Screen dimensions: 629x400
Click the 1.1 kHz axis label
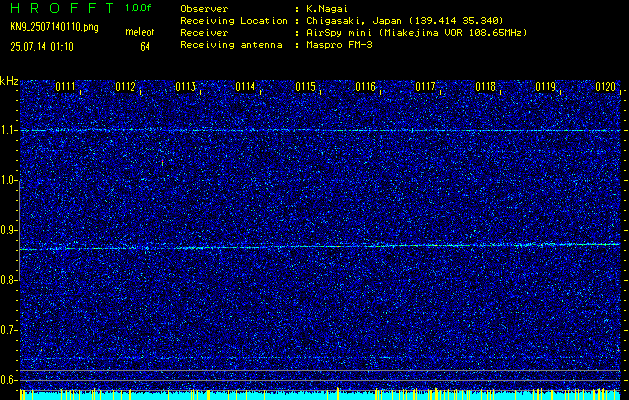[x=8, y=131]
